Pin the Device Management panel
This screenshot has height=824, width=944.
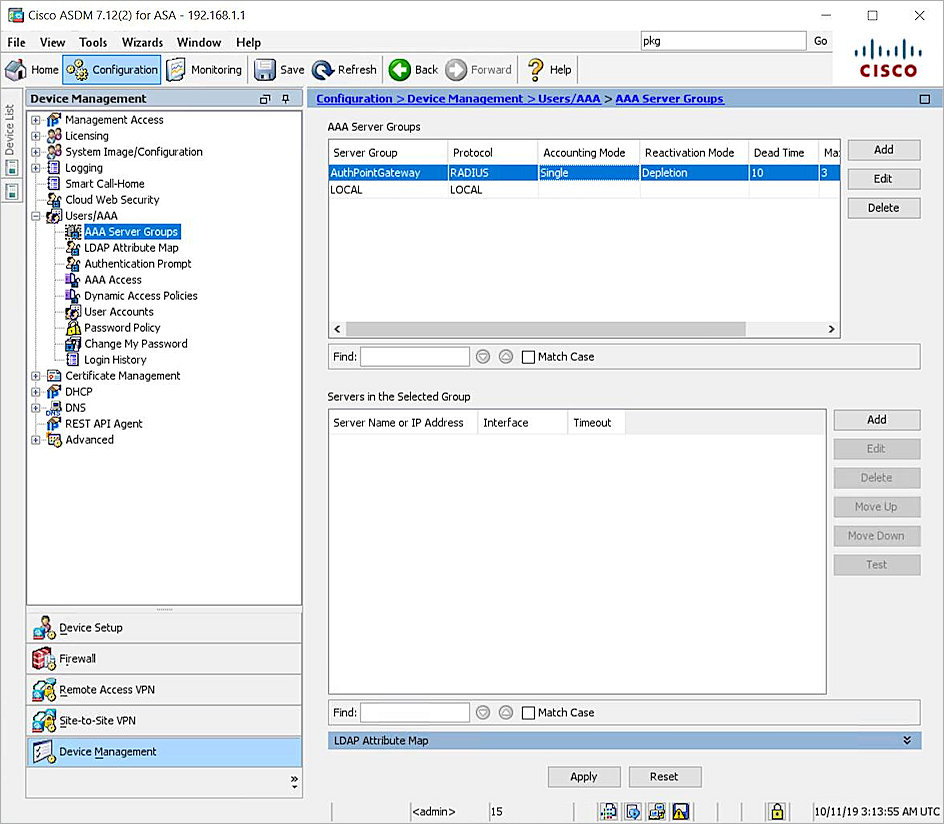point(283,98)
